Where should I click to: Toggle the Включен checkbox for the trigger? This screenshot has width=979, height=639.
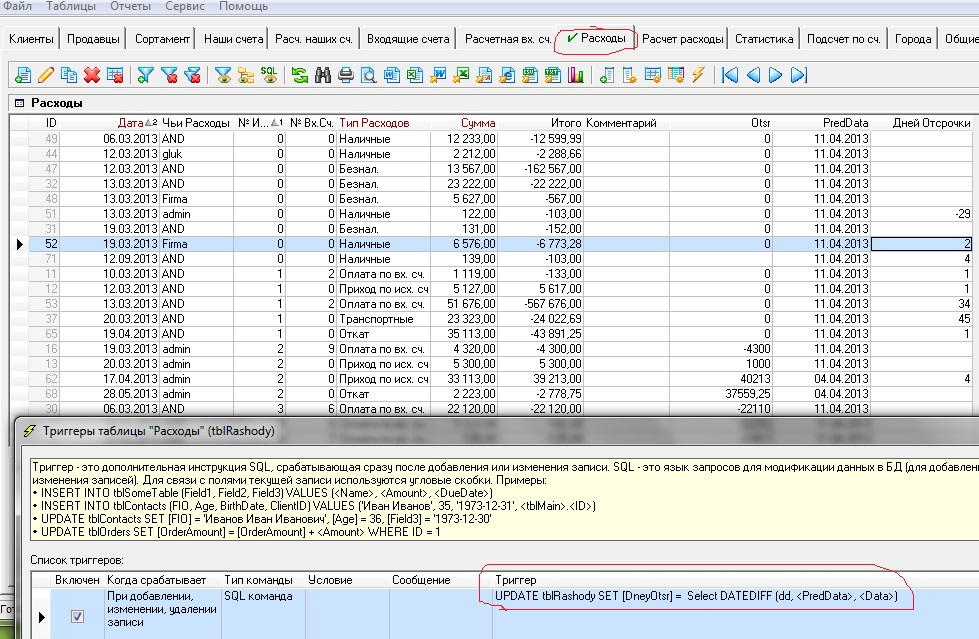coord(77,617)
